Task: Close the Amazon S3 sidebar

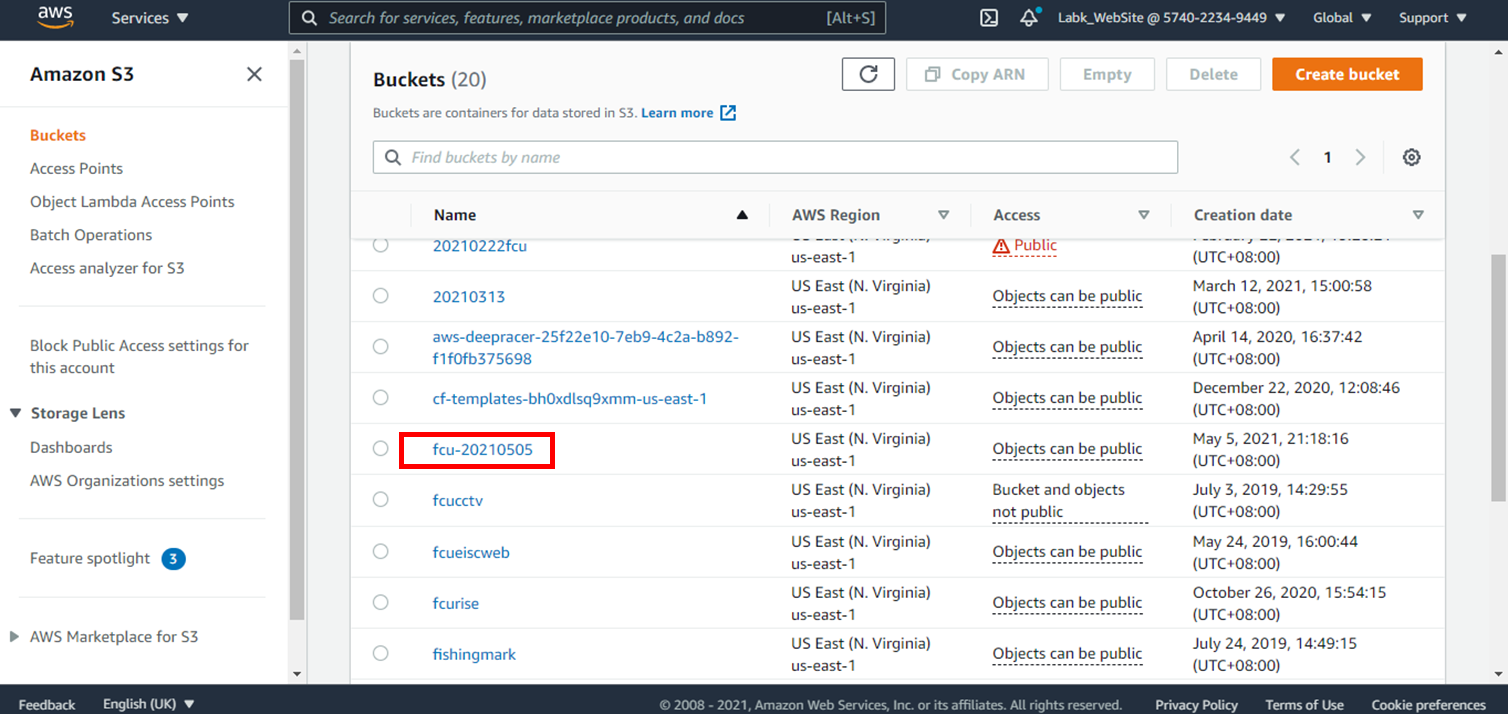Action: coord(254,74)
